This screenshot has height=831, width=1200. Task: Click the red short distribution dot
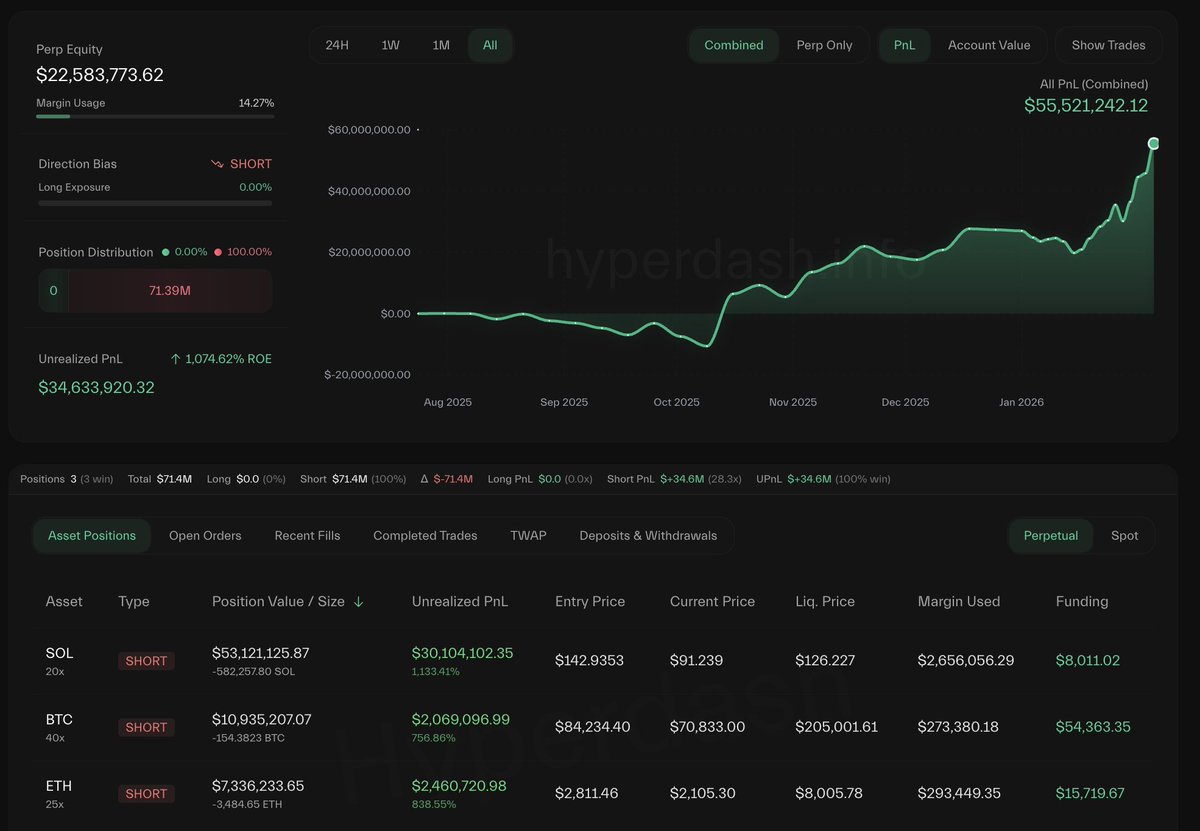tap(218, 253)
